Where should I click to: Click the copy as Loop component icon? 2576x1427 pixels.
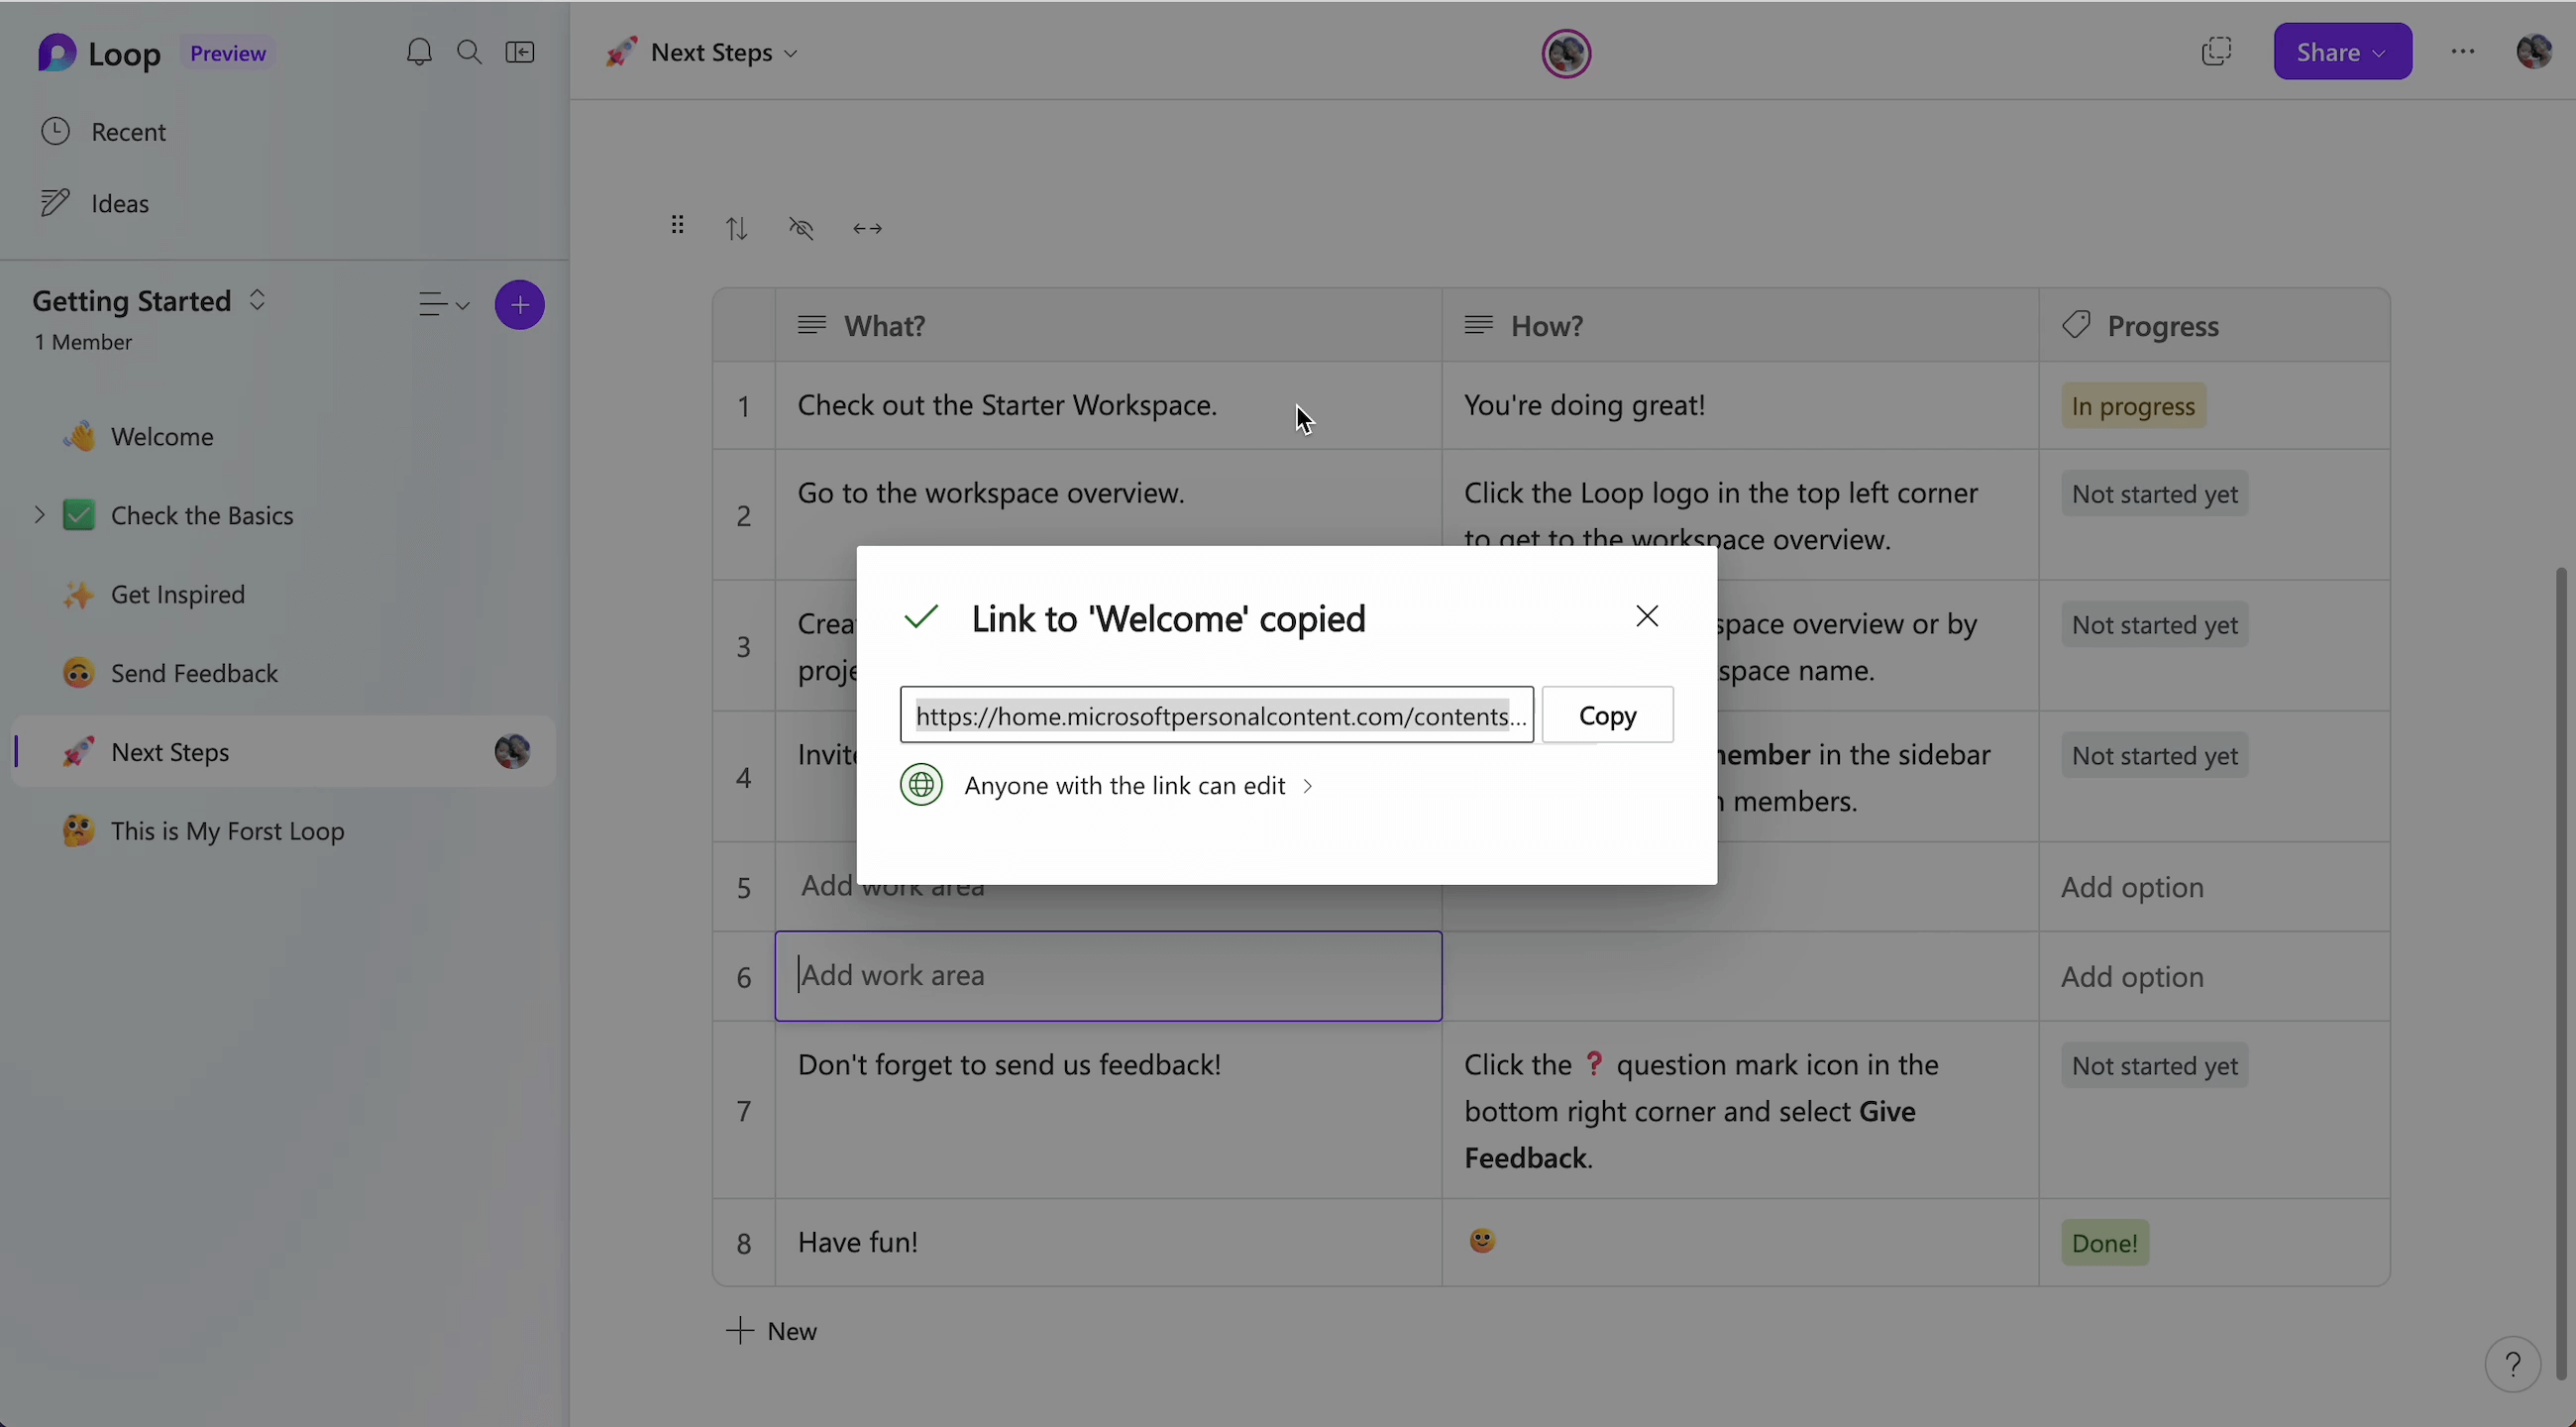point(2216,52)
